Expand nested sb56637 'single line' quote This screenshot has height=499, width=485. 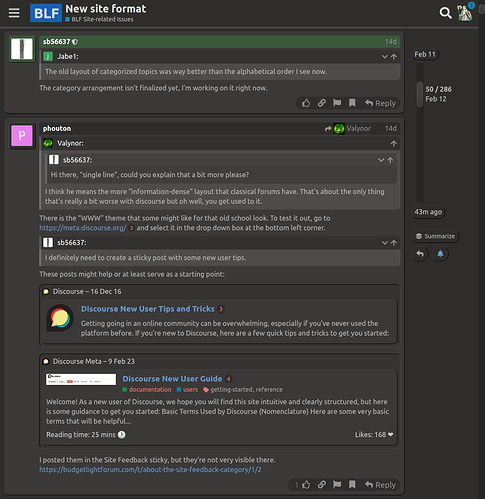(381, 160)
